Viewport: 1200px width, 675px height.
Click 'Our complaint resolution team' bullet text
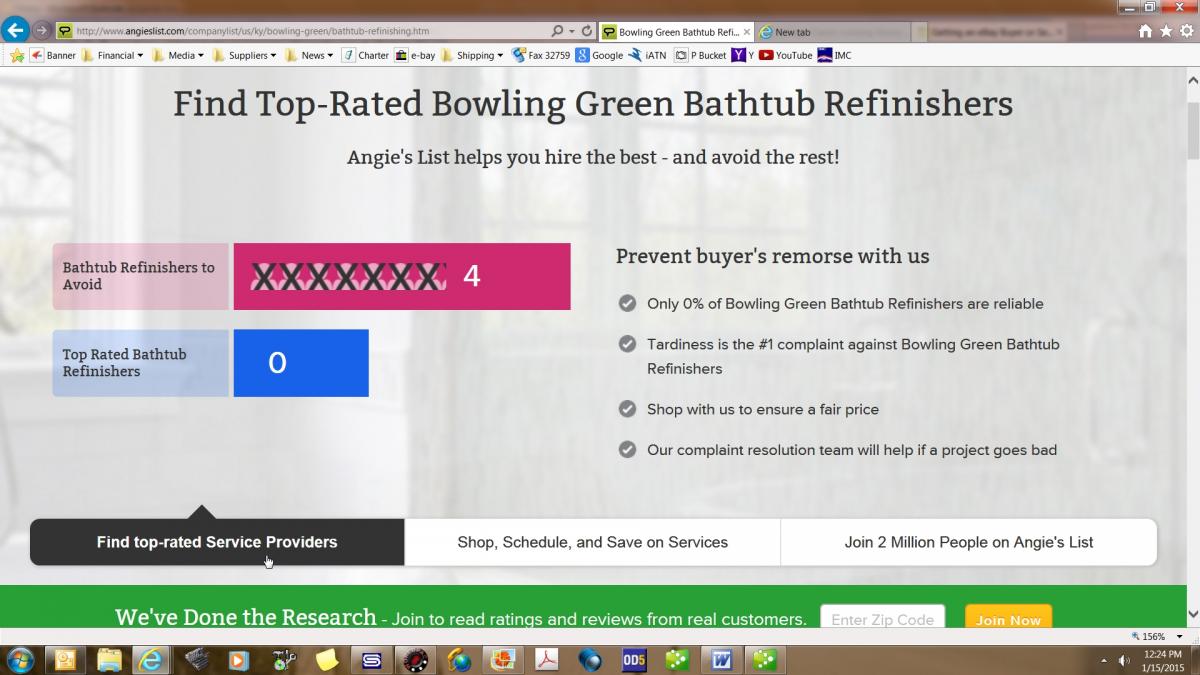852,450
